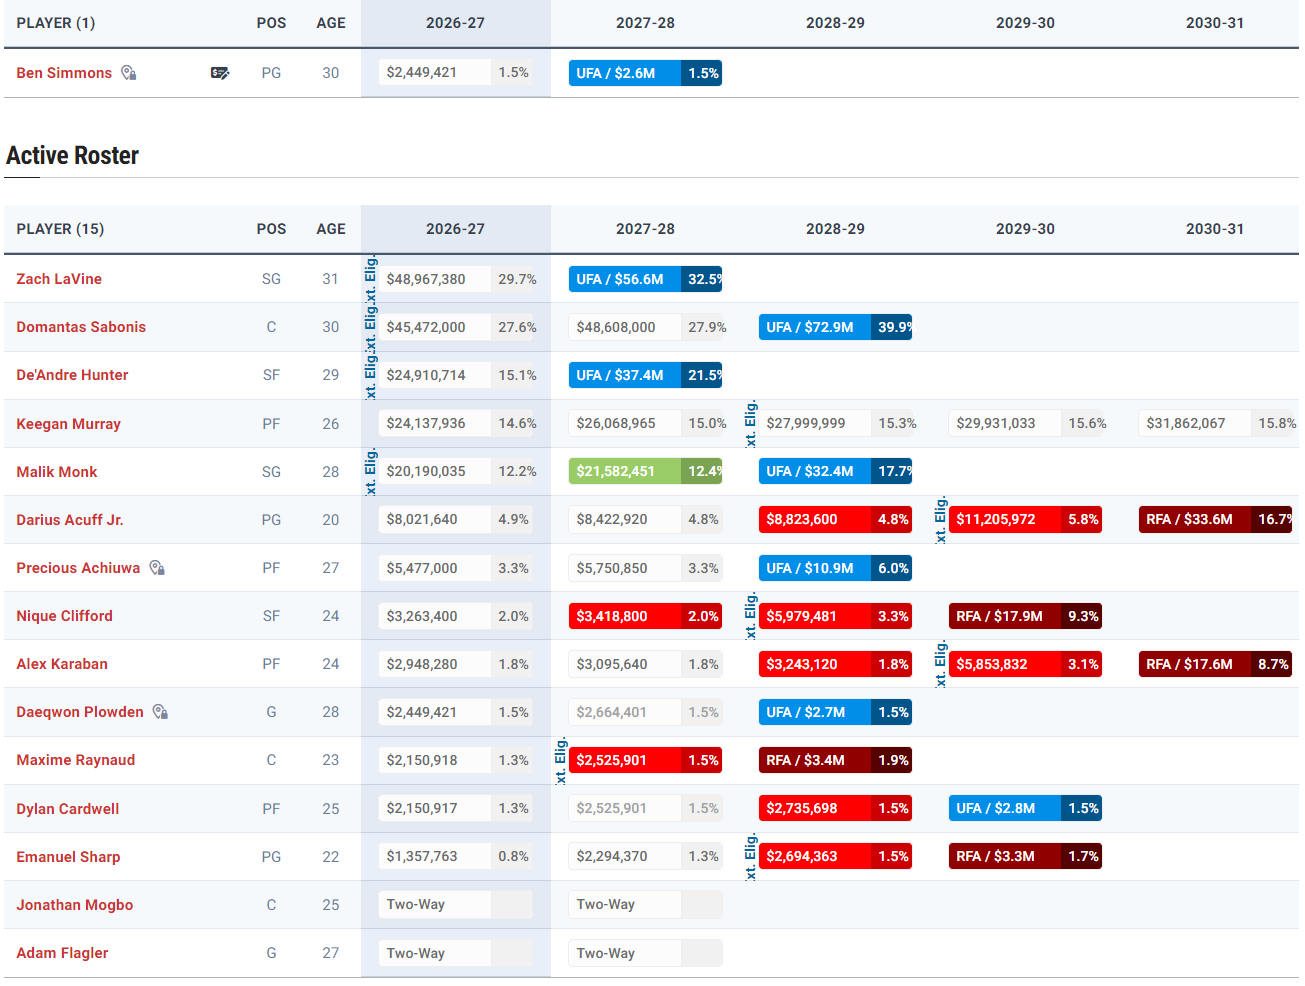Select 2026-27 header in Active Roster table

[x=455, y=229]
